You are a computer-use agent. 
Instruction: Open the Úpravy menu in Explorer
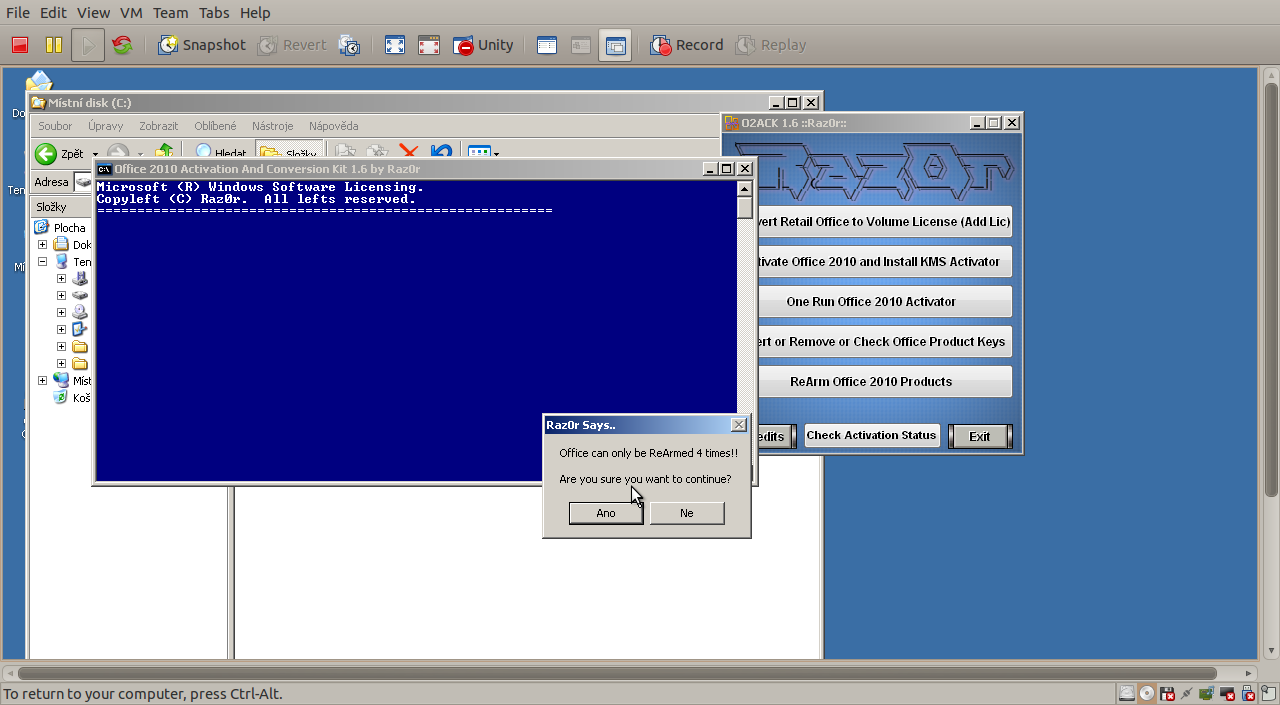coord(105,126)
